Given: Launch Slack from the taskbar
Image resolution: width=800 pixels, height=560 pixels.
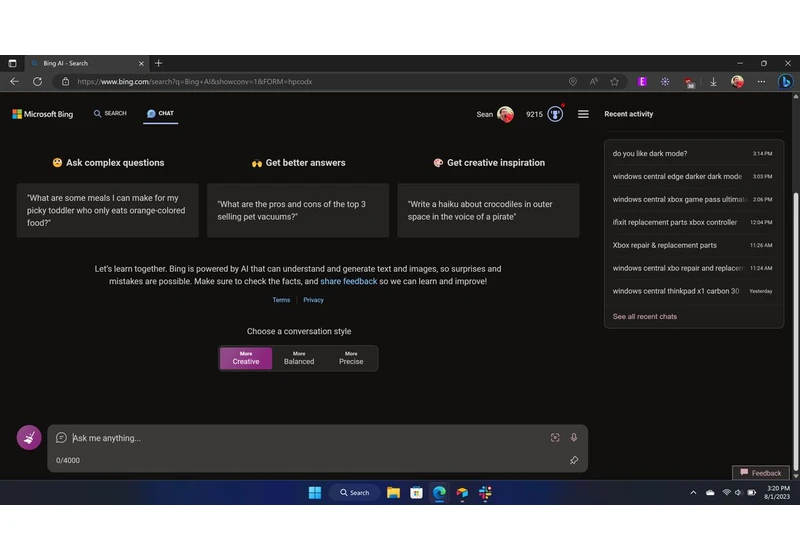Looking at the screenshot, I should (485, 492).
